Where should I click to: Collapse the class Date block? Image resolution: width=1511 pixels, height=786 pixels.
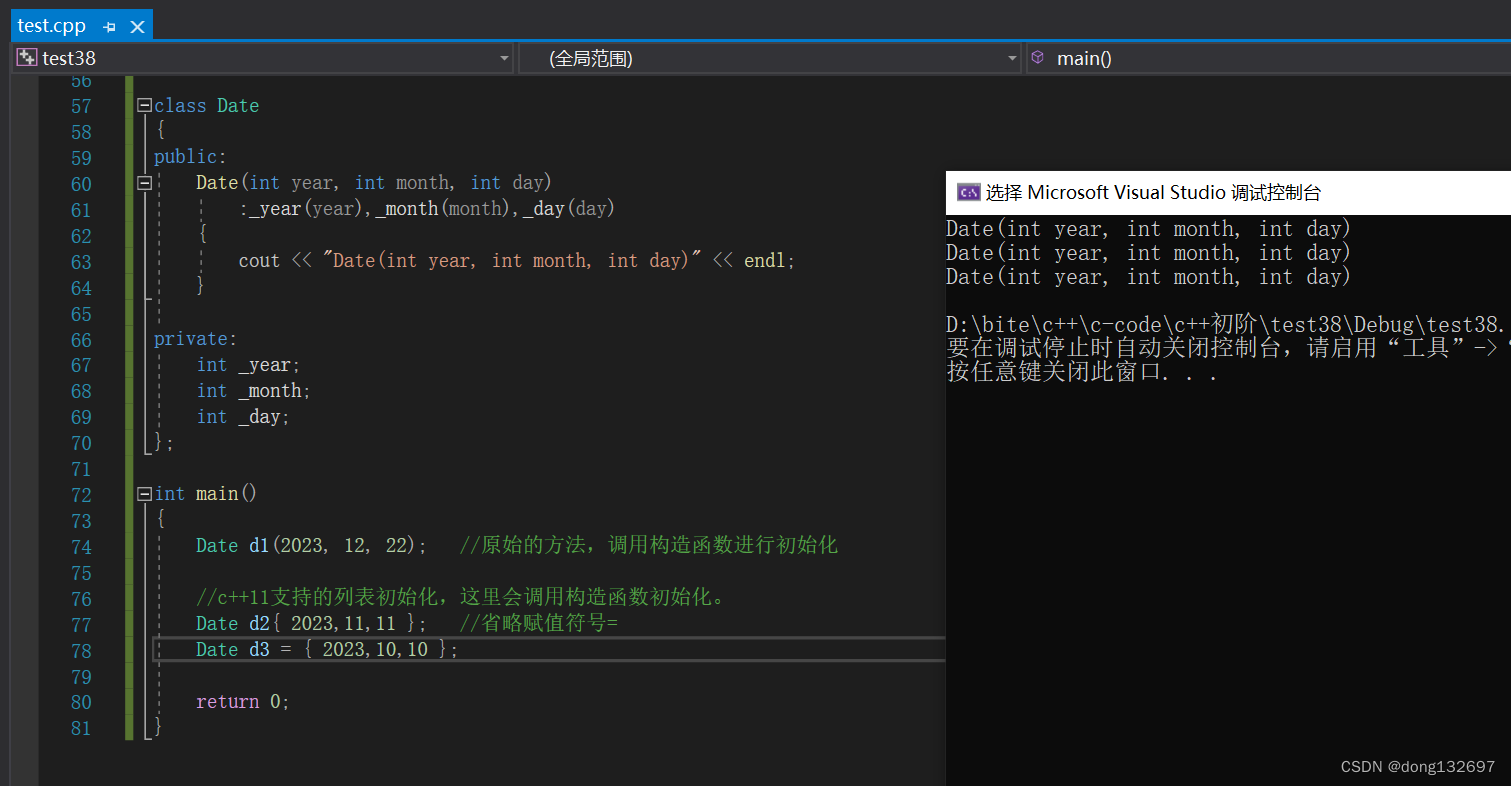point(144,105)
